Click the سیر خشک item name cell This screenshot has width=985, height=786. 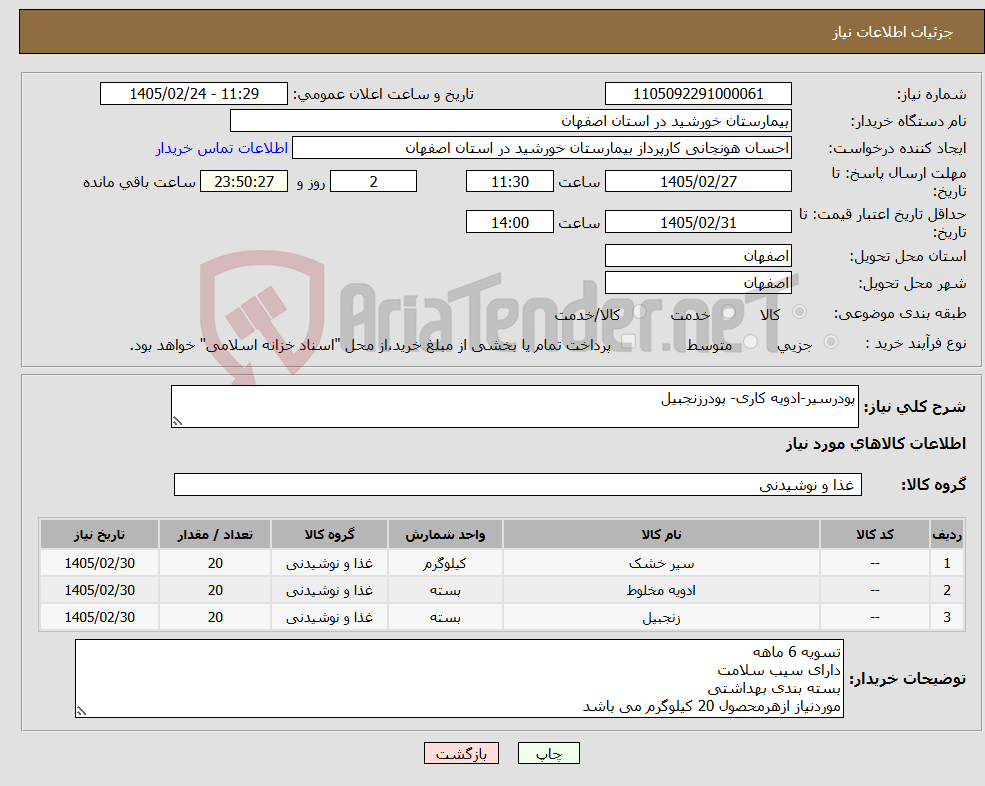point(661,564)
